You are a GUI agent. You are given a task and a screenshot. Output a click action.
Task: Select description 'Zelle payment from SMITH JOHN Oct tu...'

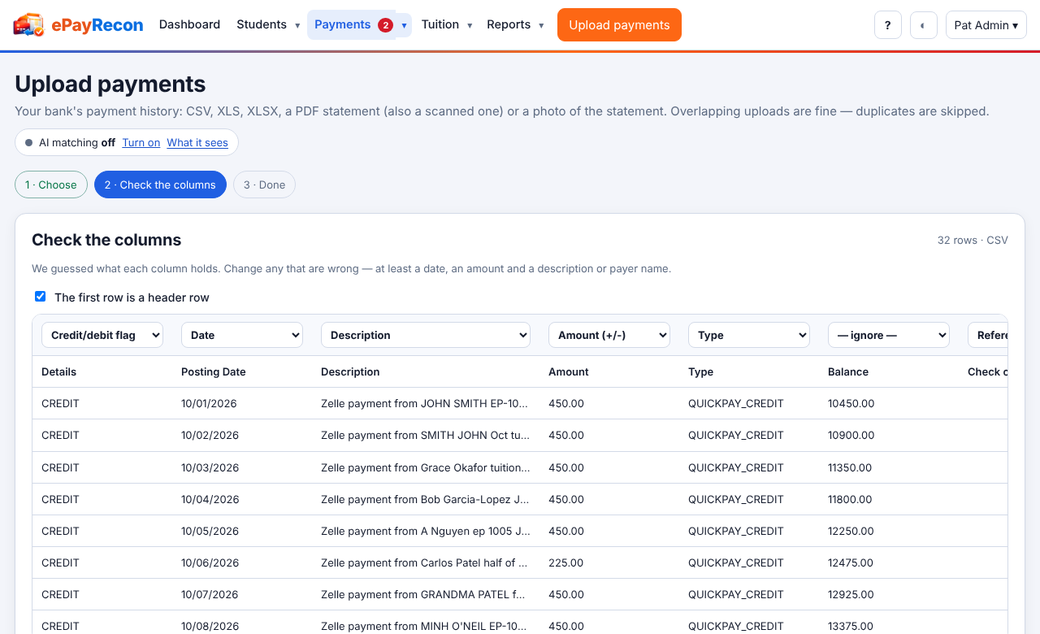pos(425,435)
